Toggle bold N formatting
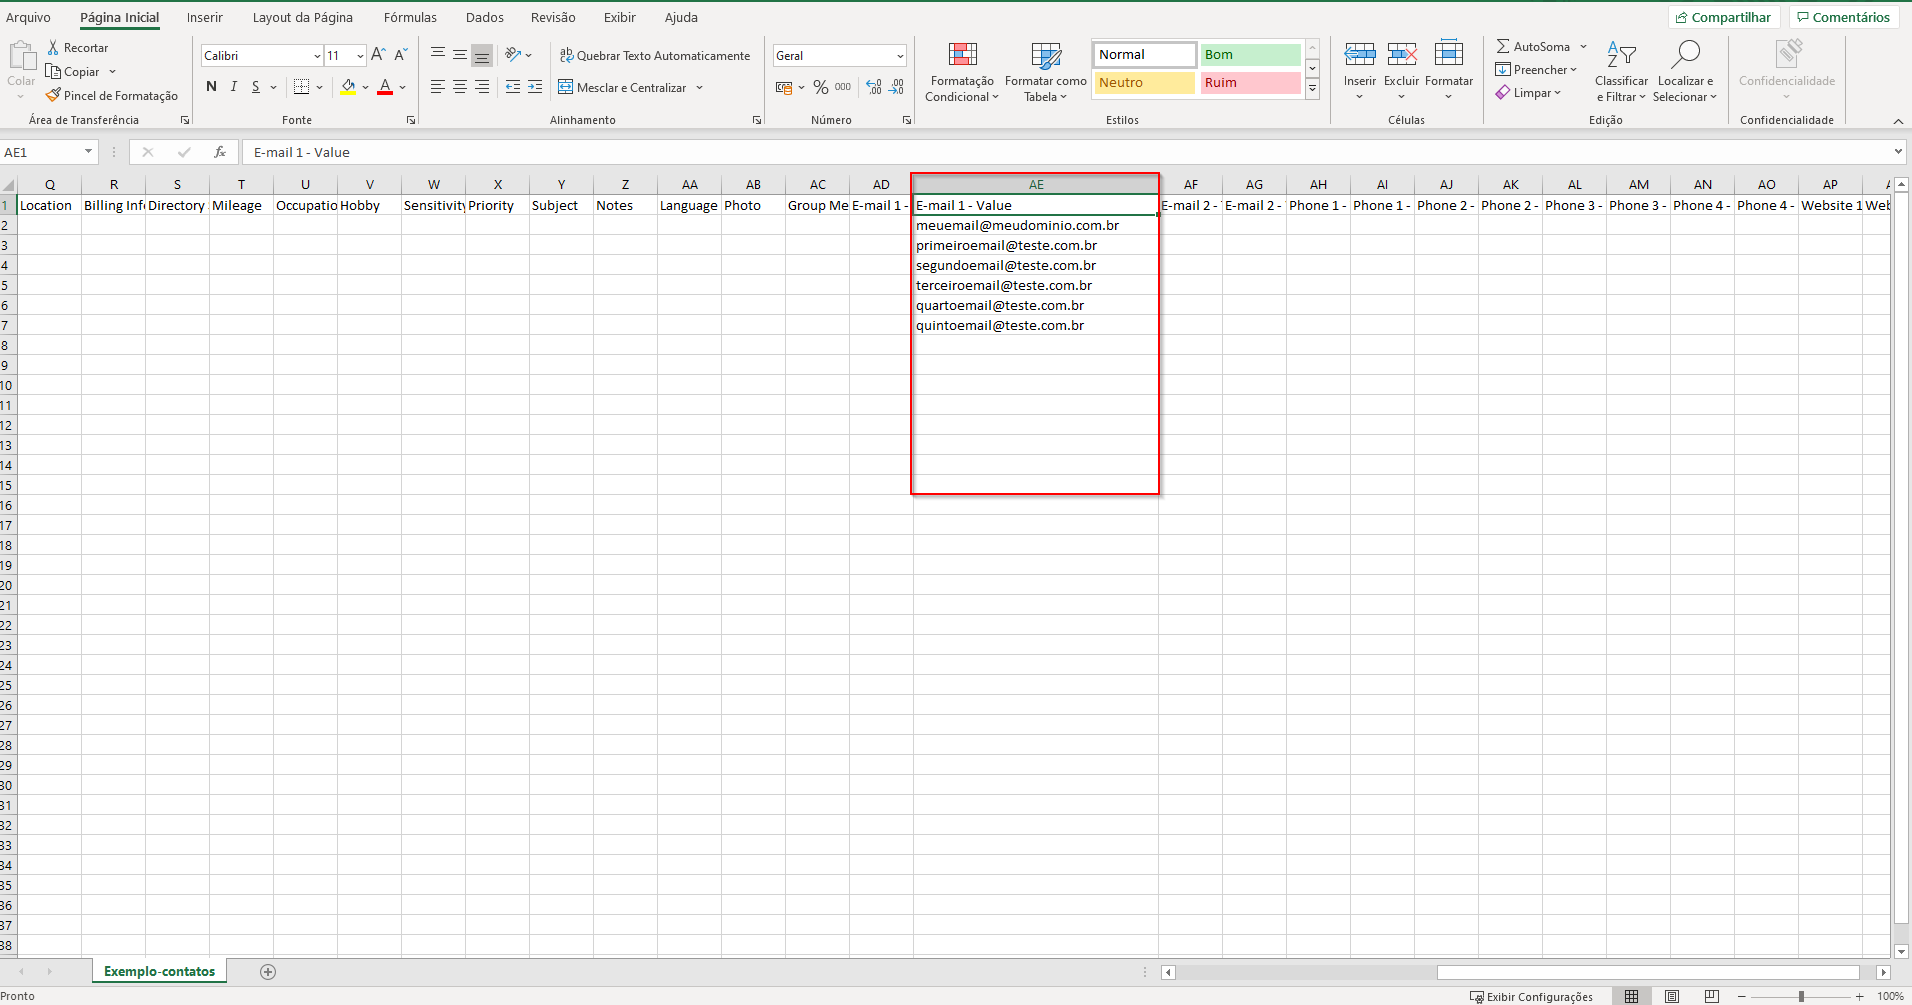The height and width of the screenshot is (1005, 1912). click(211, 87)
